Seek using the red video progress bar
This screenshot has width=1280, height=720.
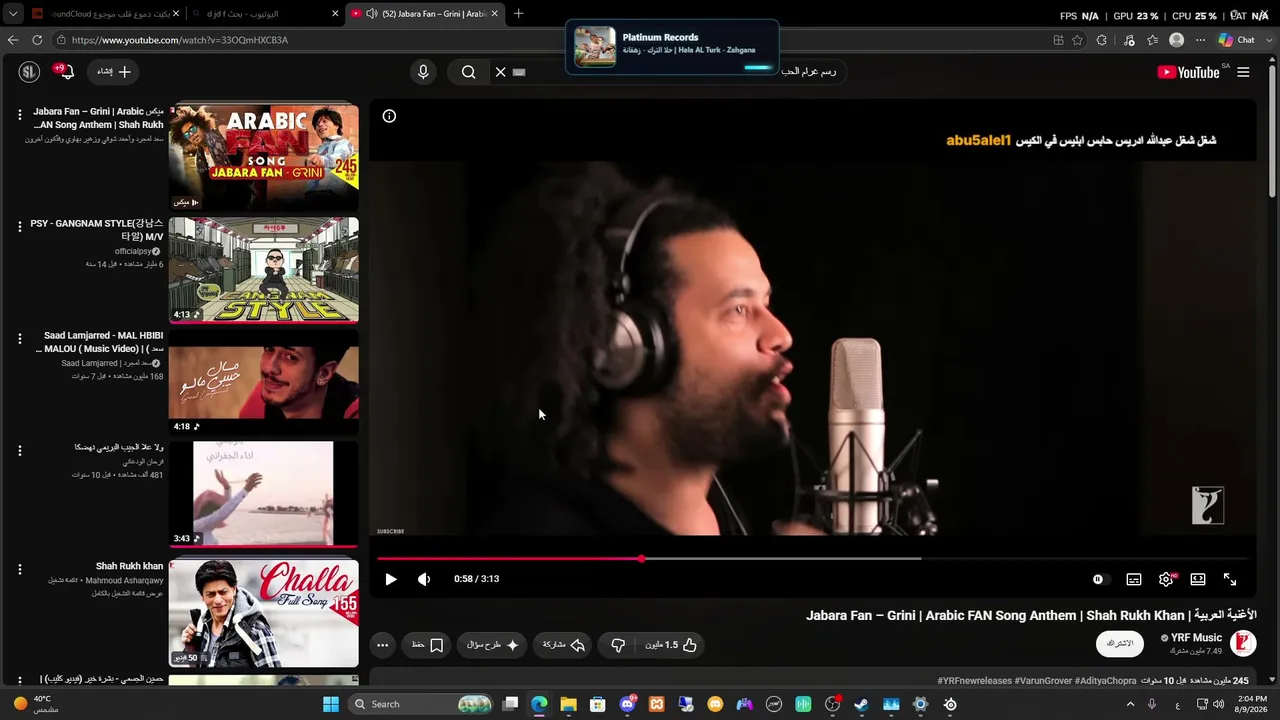[813, 559]
